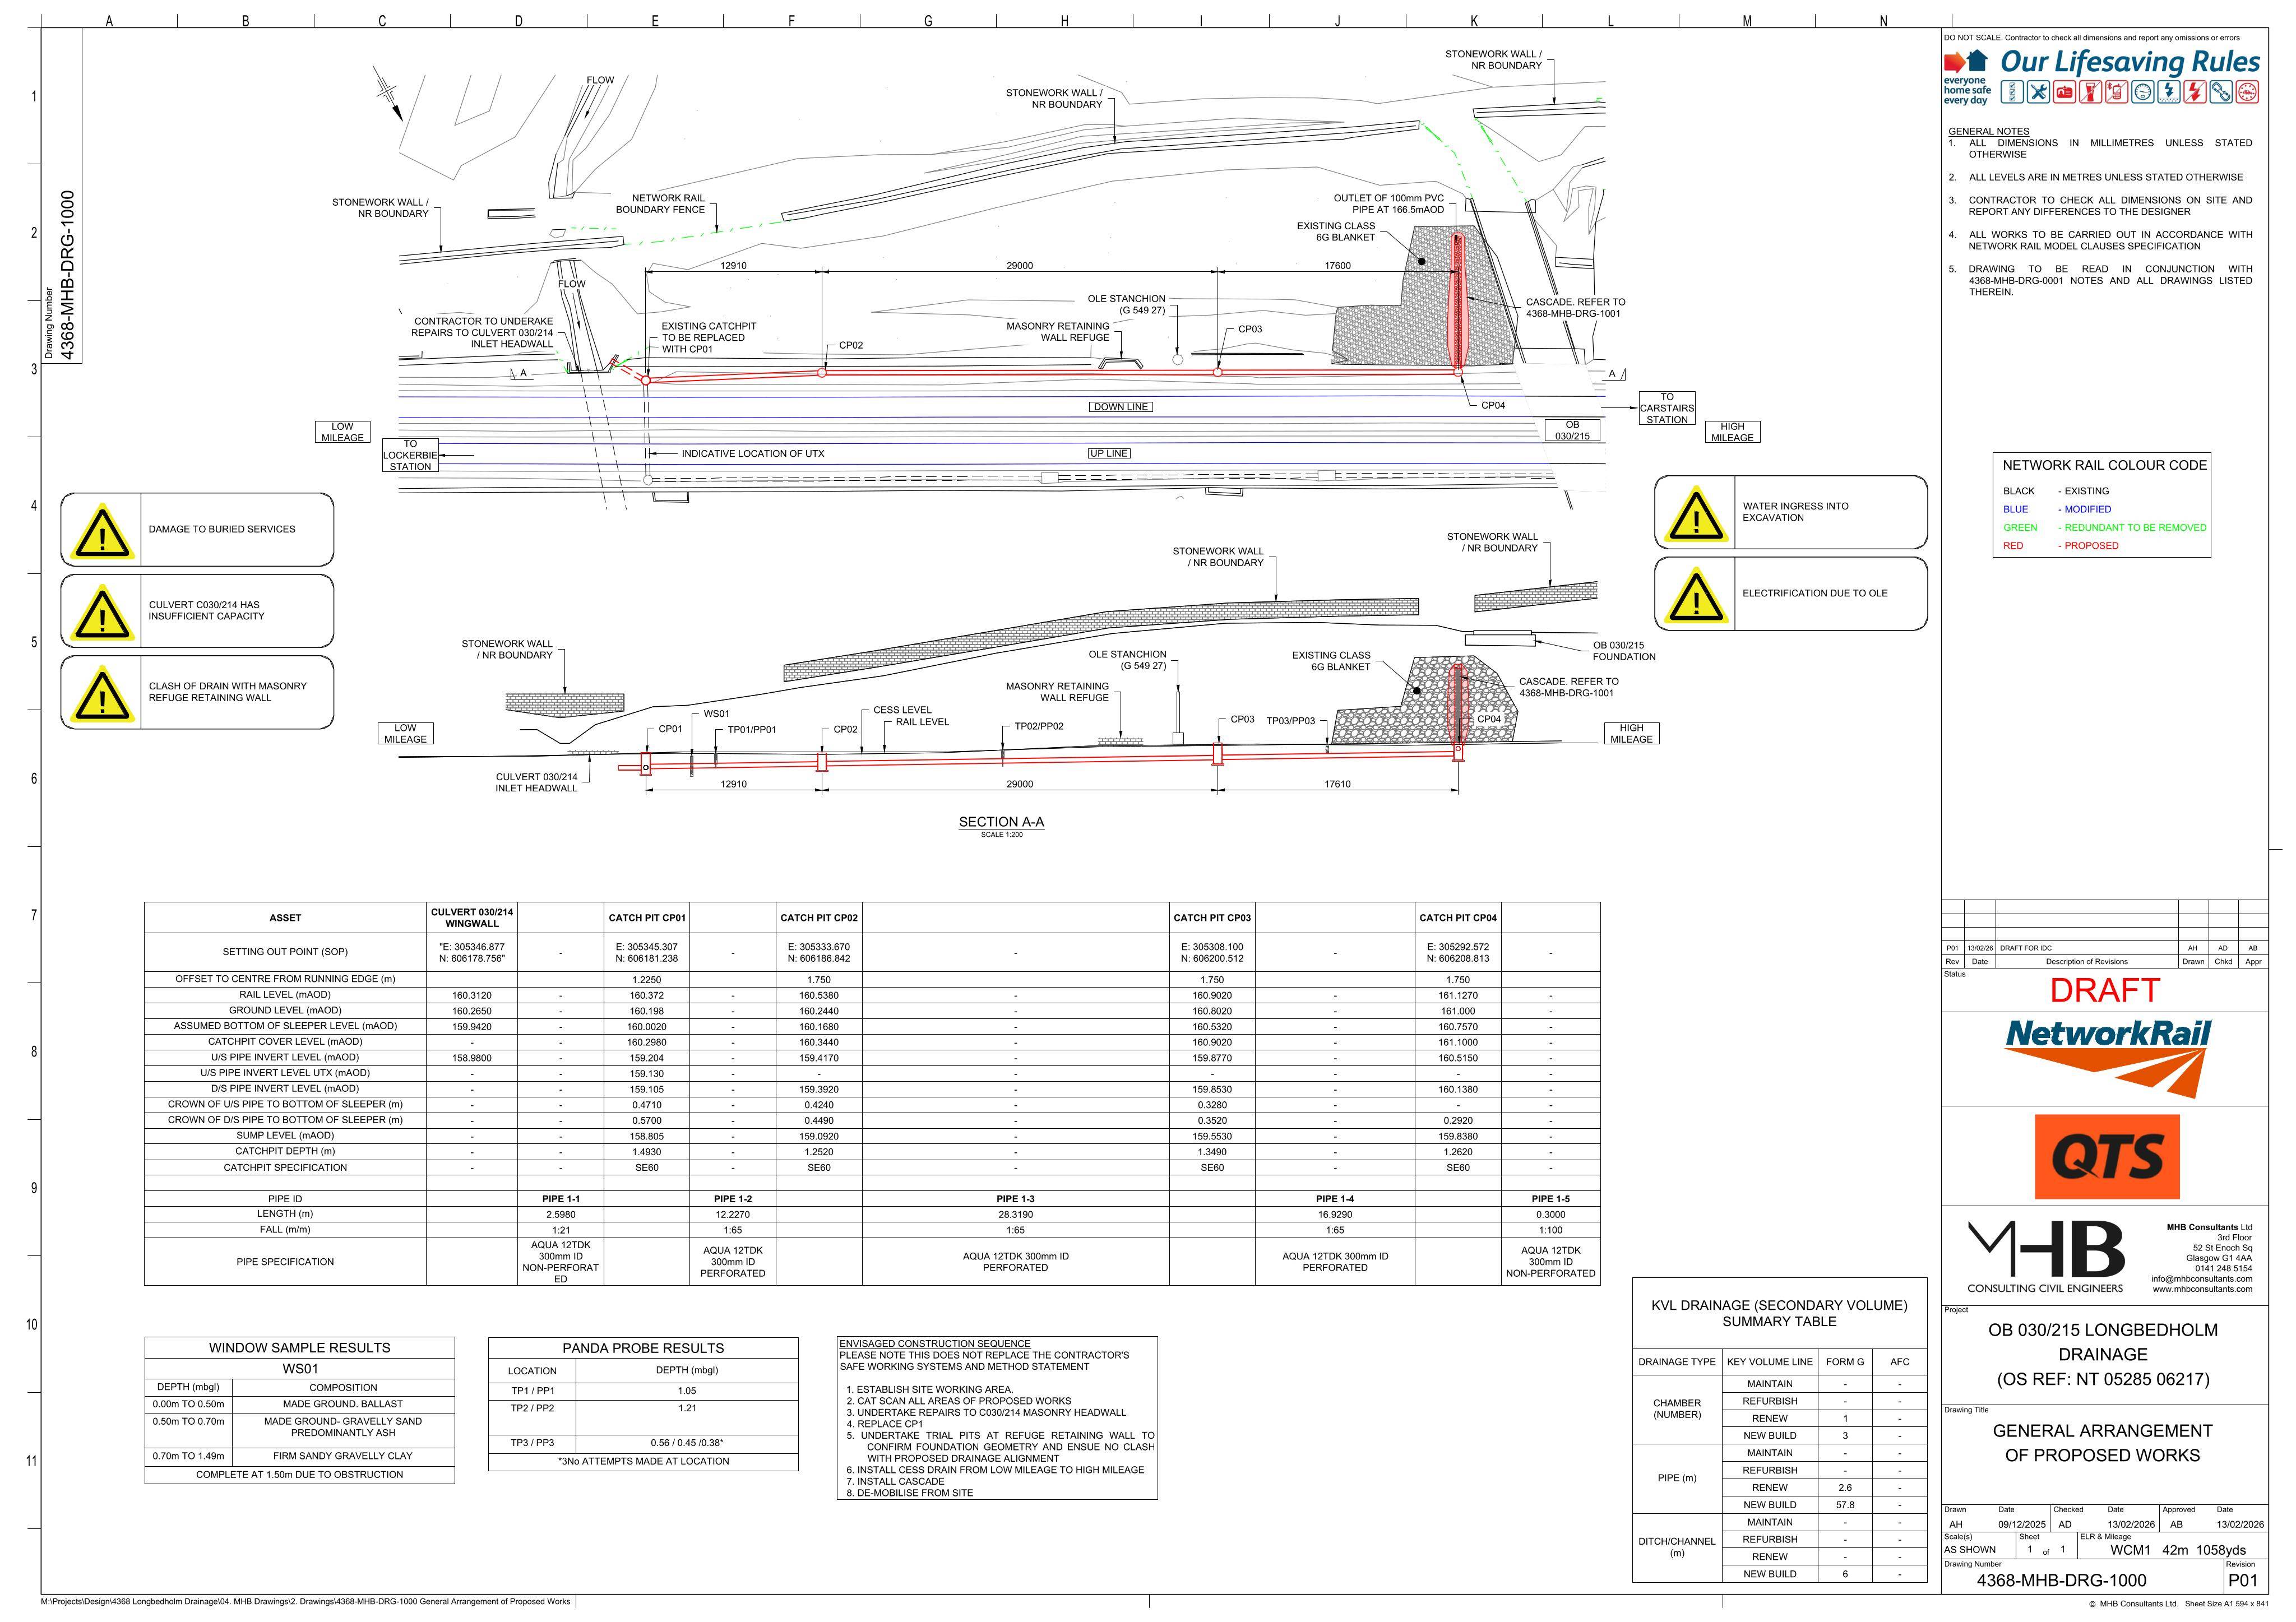Click the 17600 dimension on the plan
2296x1622 pixels.
click(x=1337, y=266)
